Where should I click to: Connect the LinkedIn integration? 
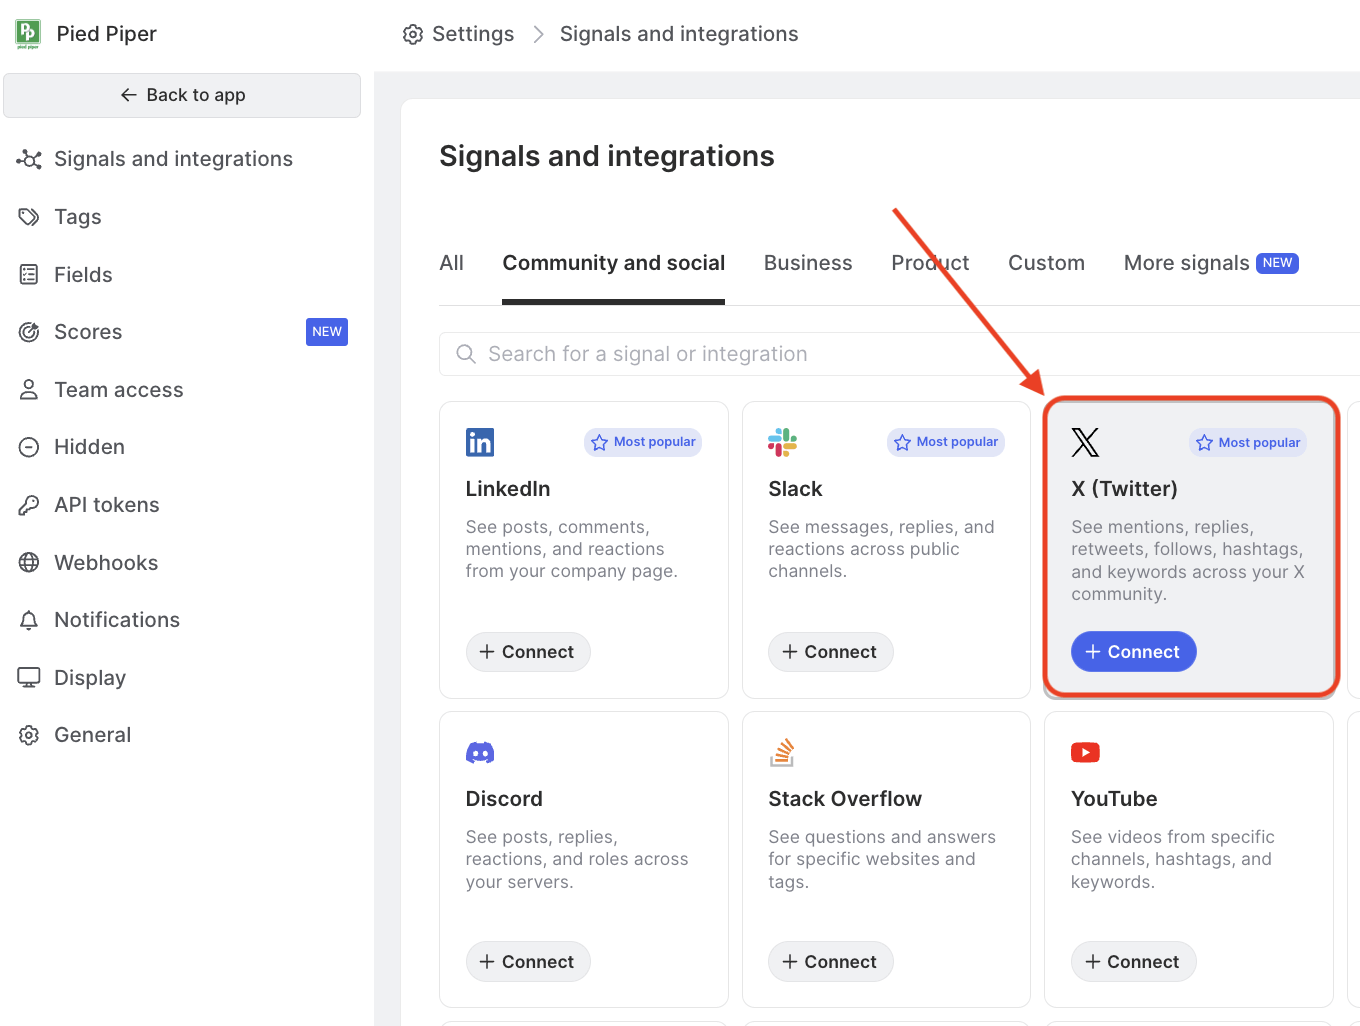tap(528, 652)
